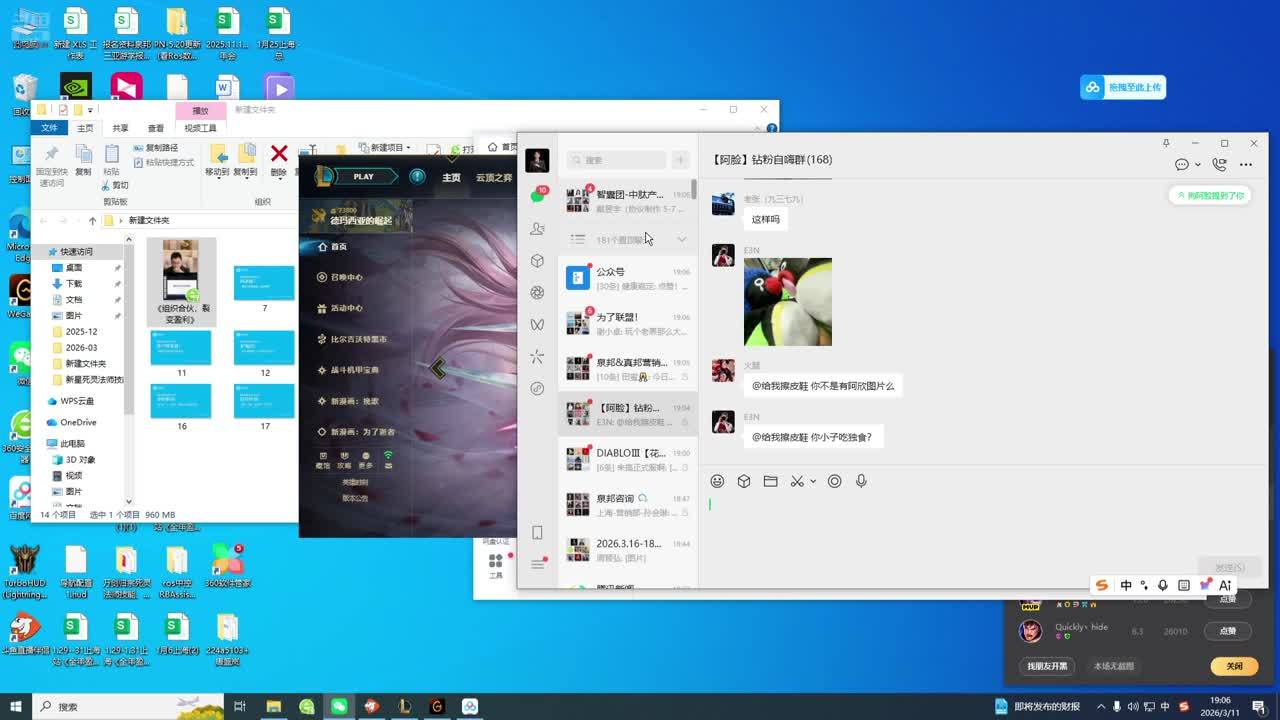The image size is (1280, 720).
Task: Open WeChat contacts from the sidebar
Action: pyautogui.click(x=537, y=229)
